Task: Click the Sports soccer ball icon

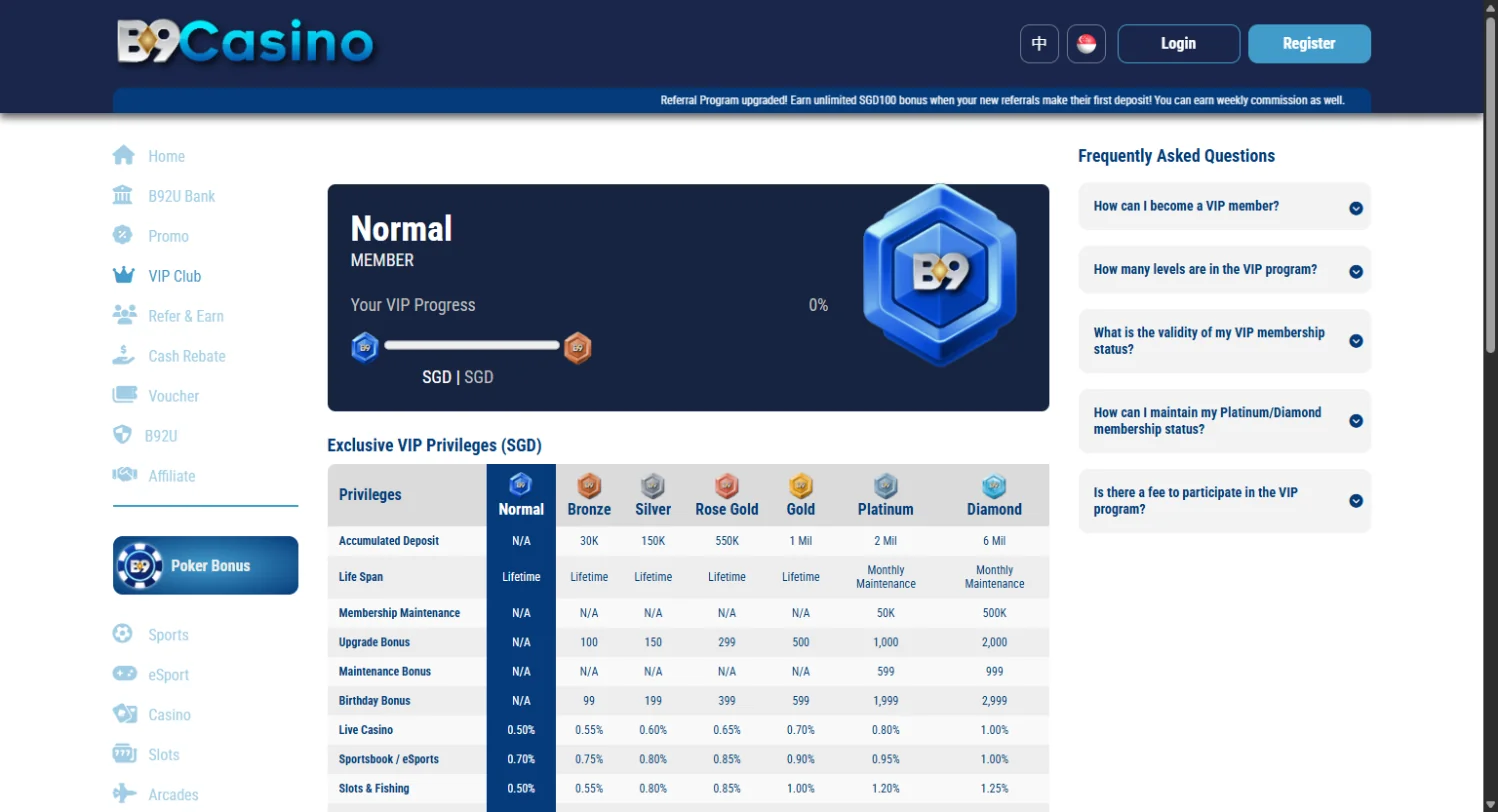Action: pyautogui.click(x=122, y=635)
